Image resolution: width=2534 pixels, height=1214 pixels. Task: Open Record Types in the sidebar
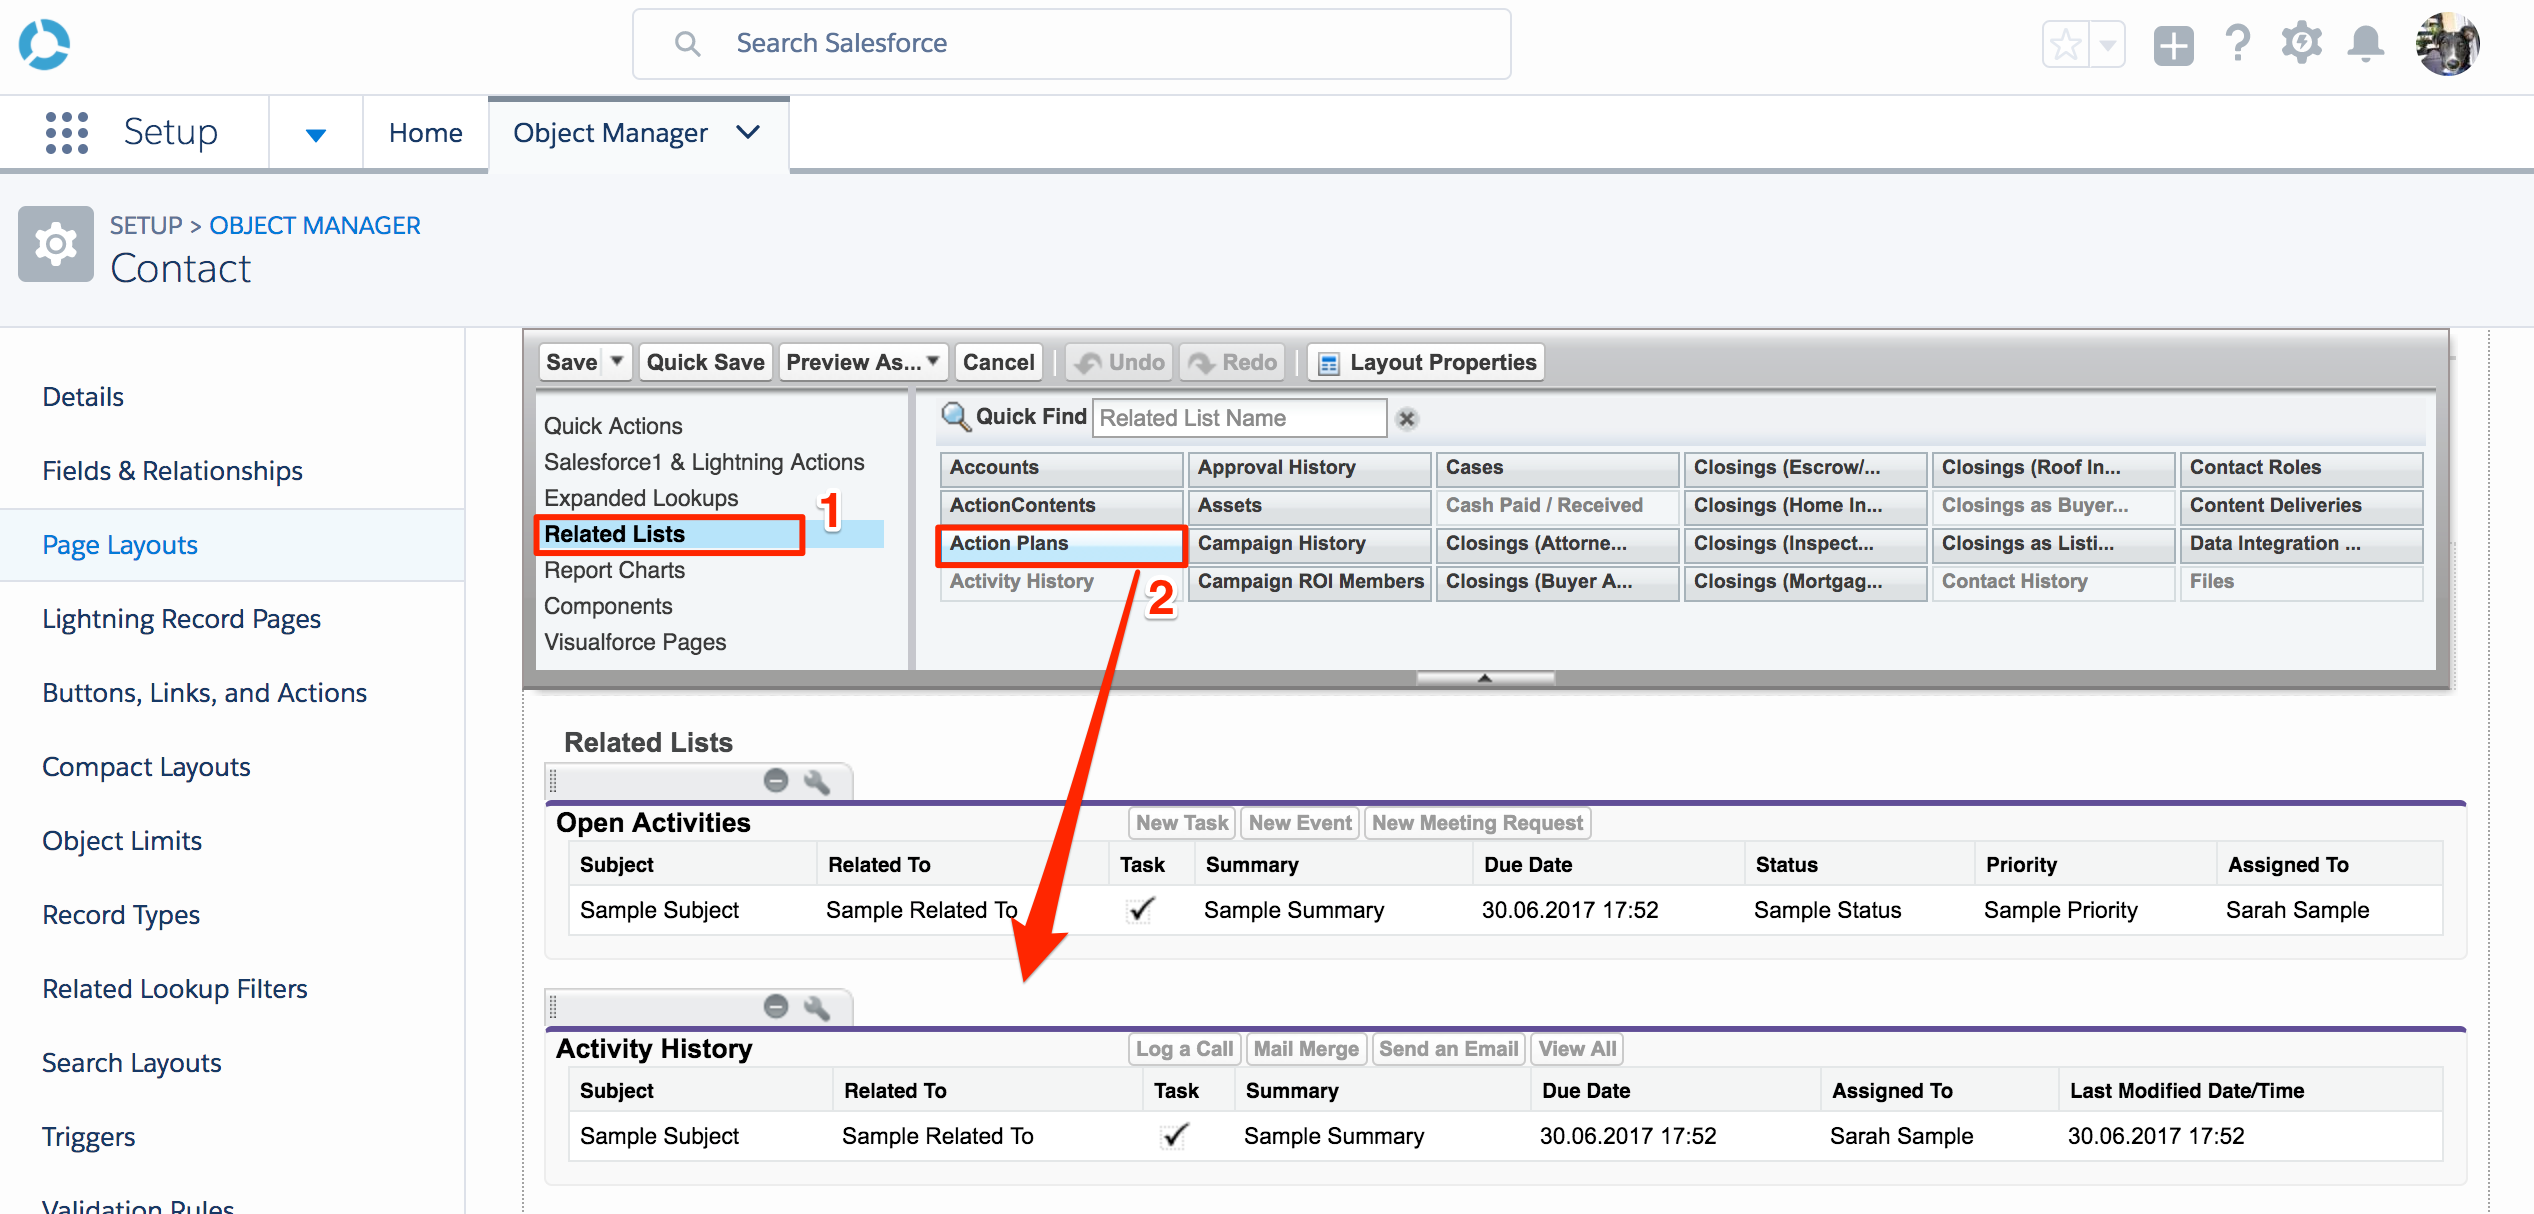pos(121,915)
